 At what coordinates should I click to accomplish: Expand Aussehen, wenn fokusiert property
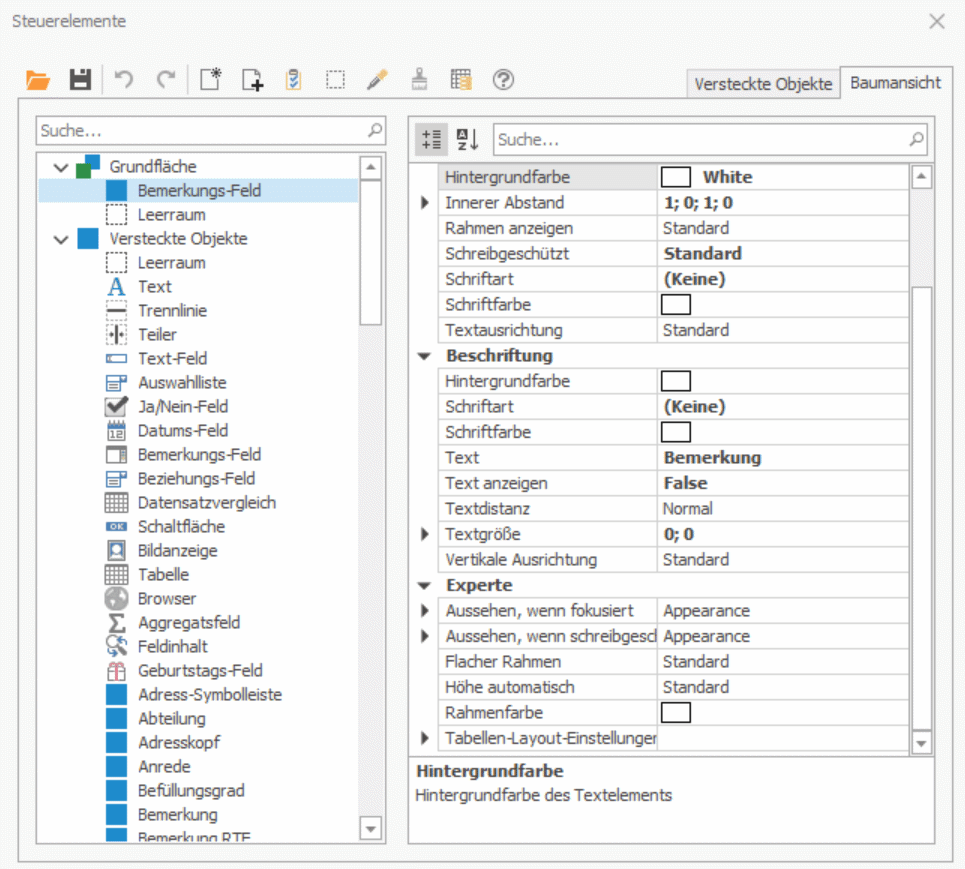[425, 611]
